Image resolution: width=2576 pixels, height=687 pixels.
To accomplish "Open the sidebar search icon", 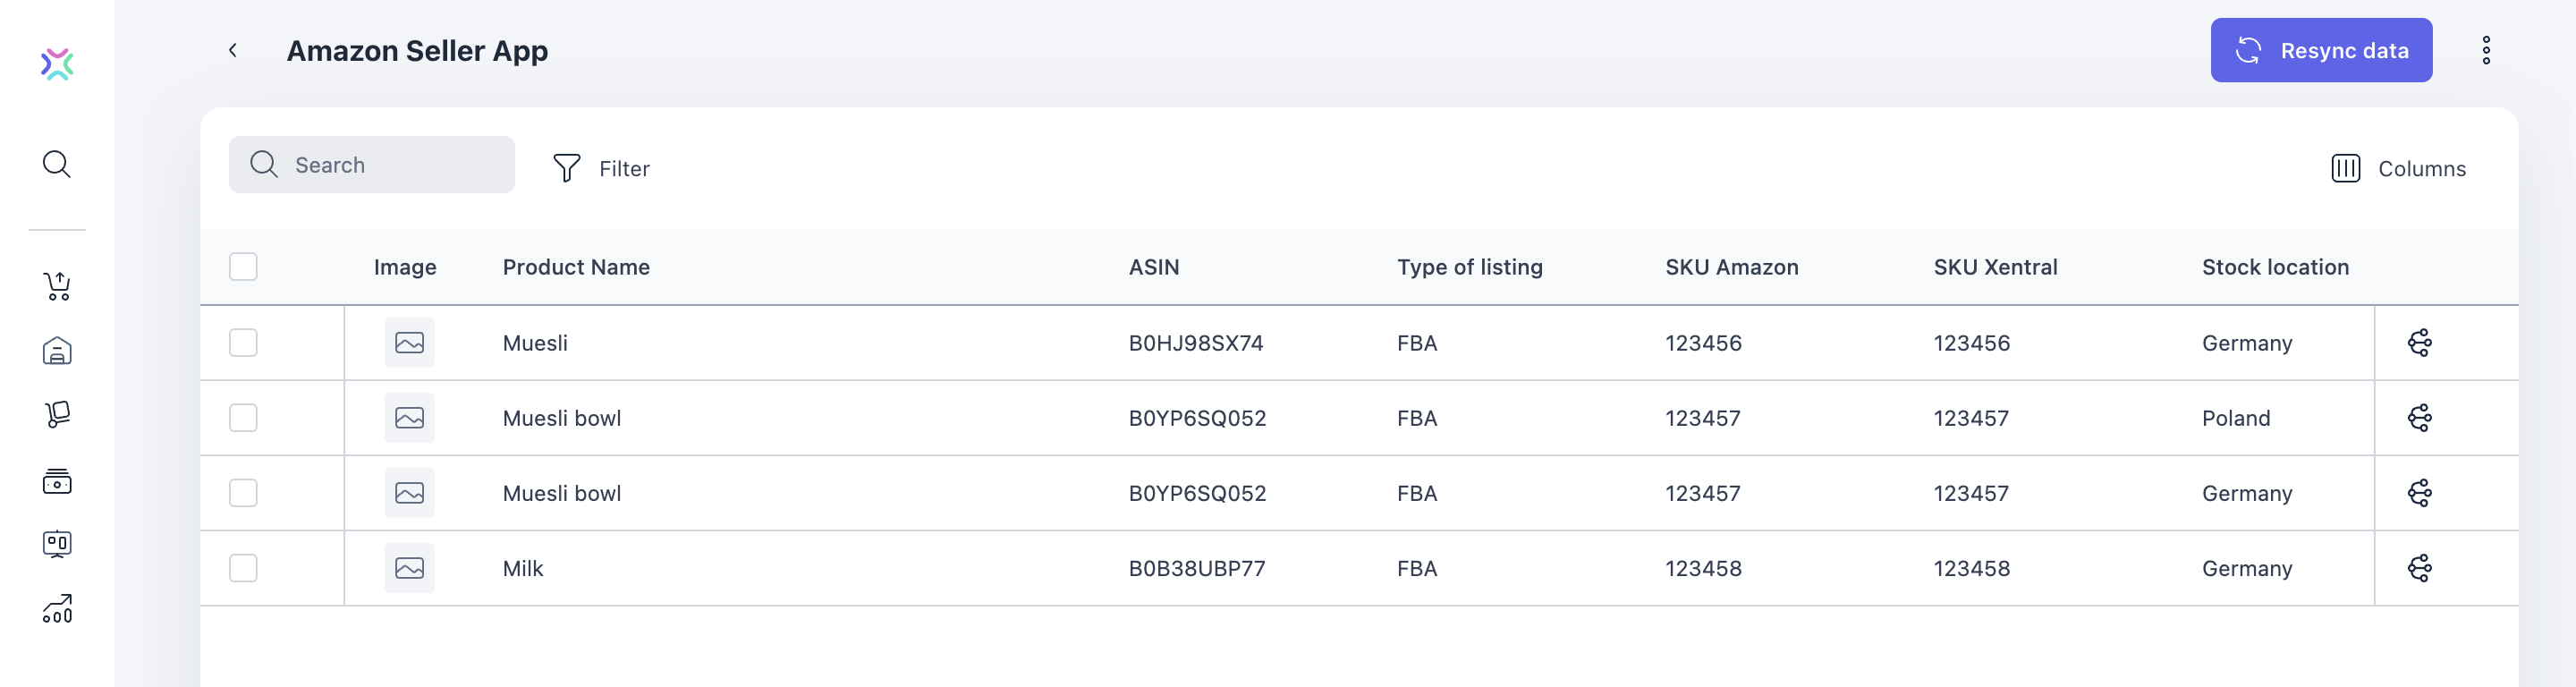I will click(57, 164).
